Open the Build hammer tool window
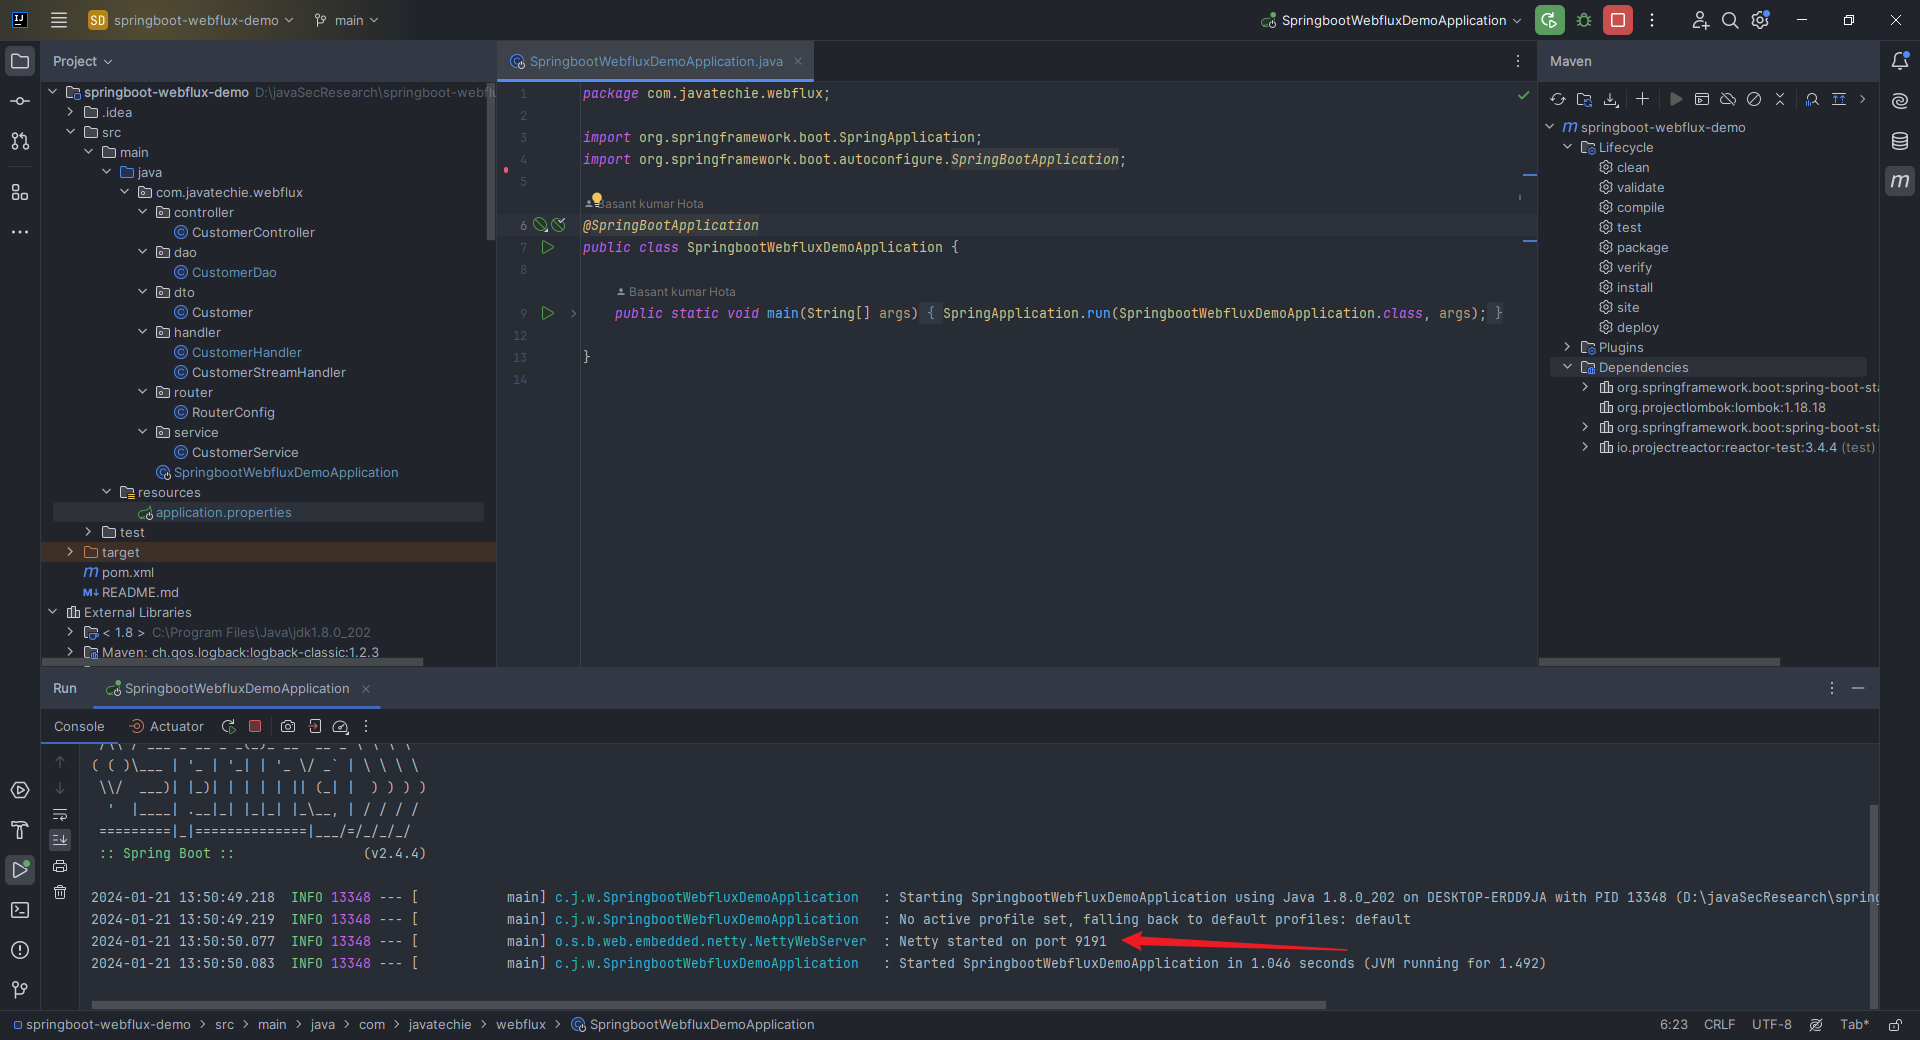This screenshot has width=1920, height=1040. click(20, 830)
